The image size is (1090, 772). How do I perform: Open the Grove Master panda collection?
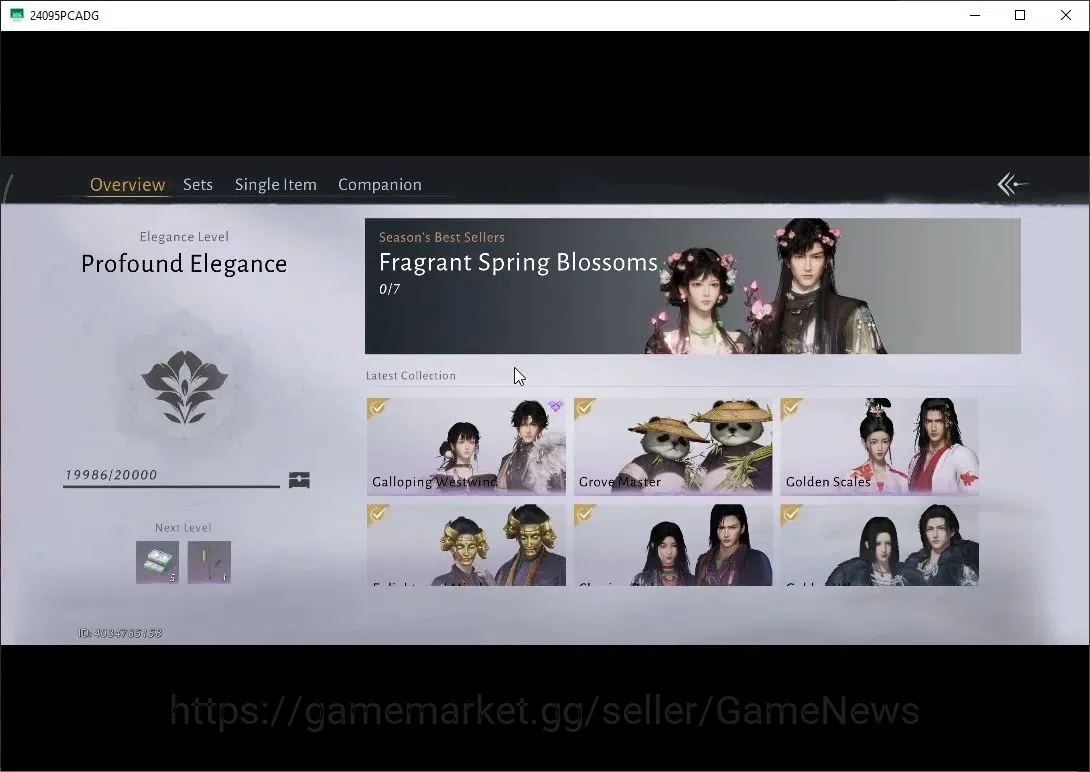coord(673,446)
